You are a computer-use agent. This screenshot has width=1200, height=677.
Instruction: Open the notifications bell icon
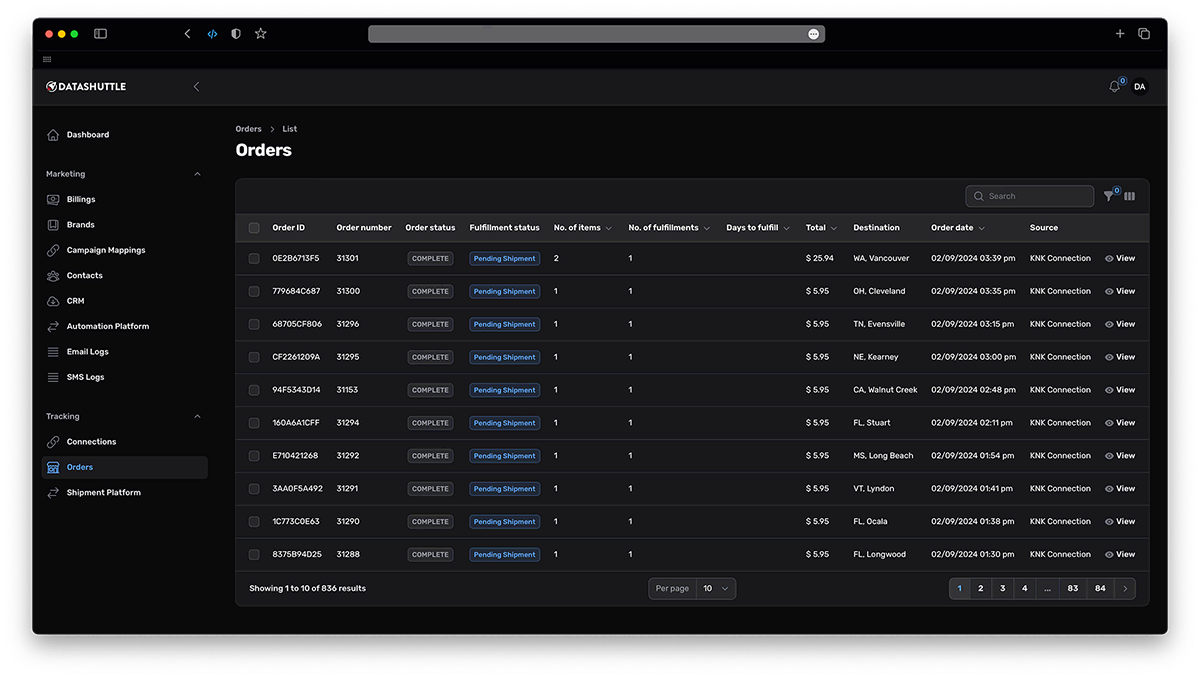click(1114, 87)
